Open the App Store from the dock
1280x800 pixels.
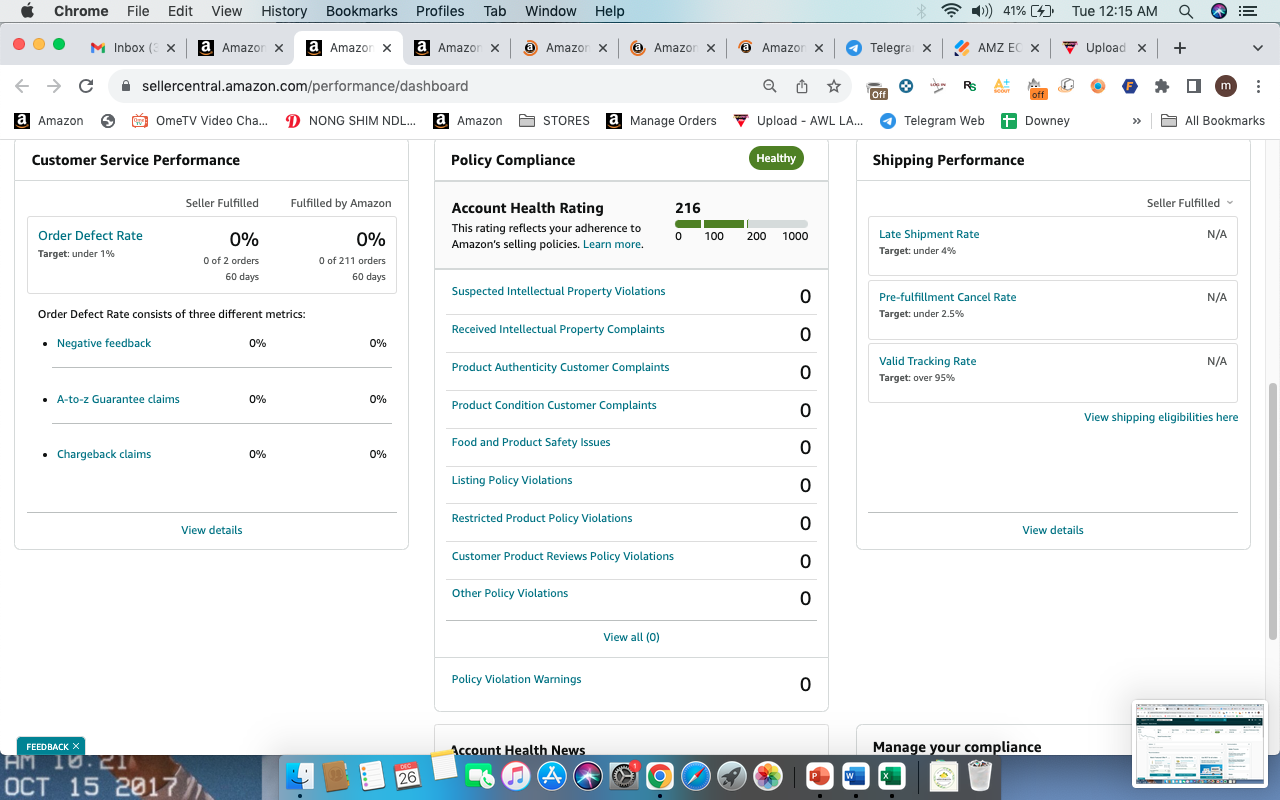551,776
